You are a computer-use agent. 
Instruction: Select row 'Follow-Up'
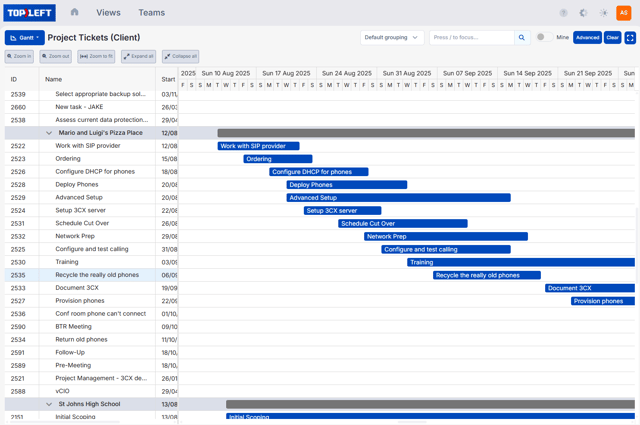pyautogui.click(x=91, y=353)
